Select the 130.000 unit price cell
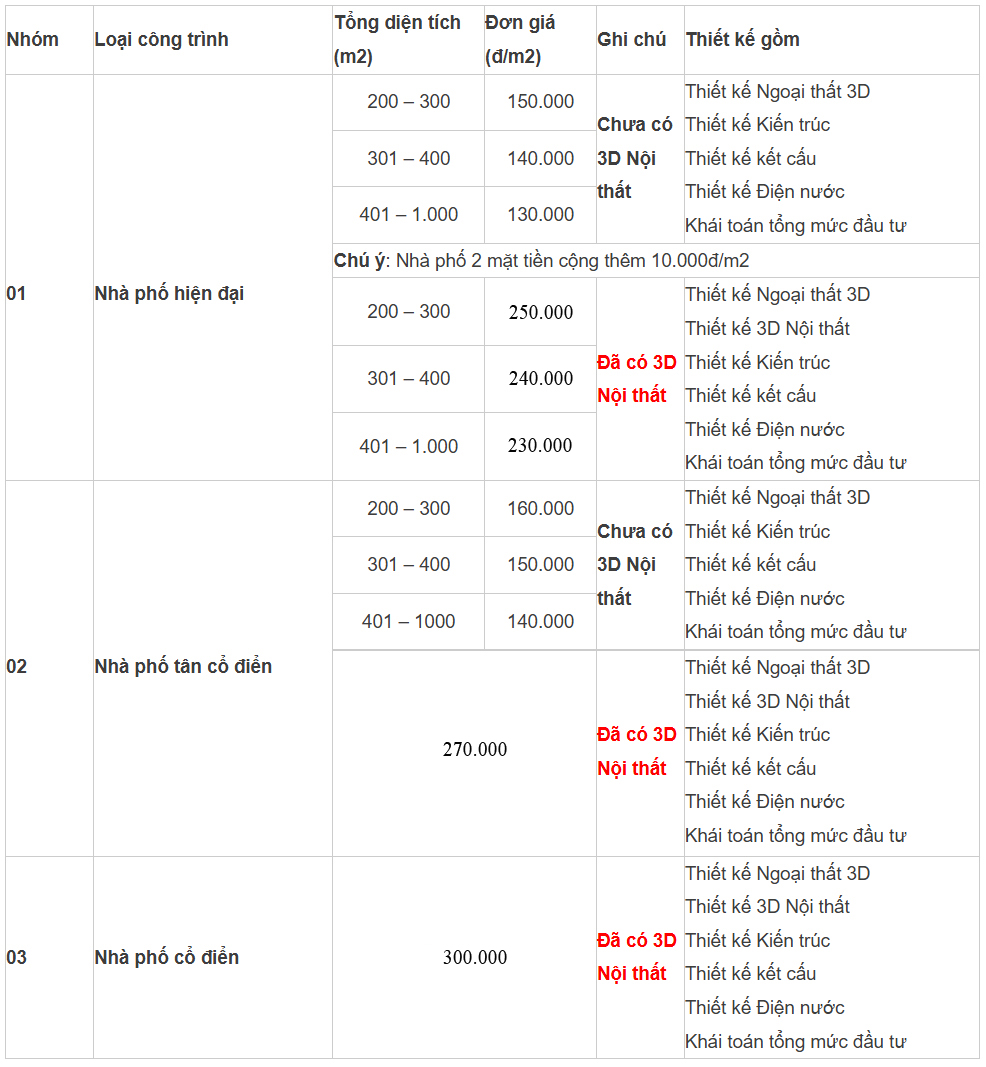986x1067 pixels. (540, 215)
